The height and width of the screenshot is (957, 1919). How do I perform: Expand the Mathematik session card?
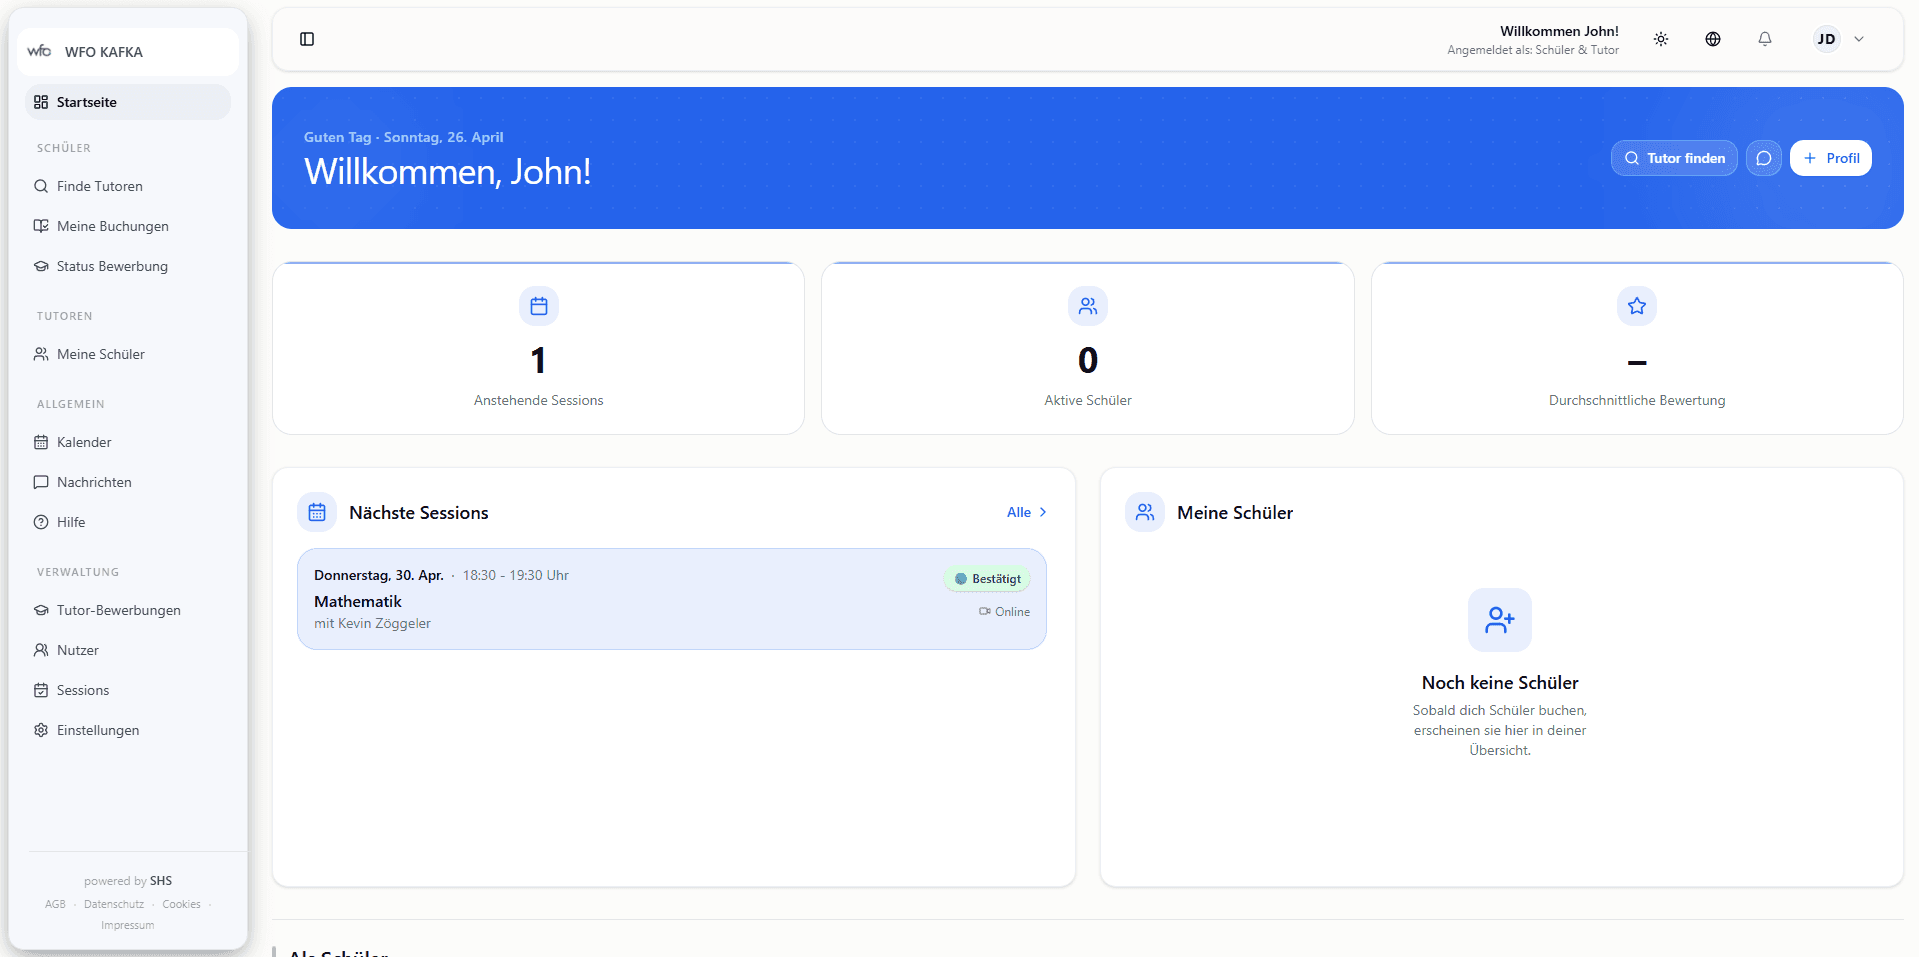[x=672, y=598]
